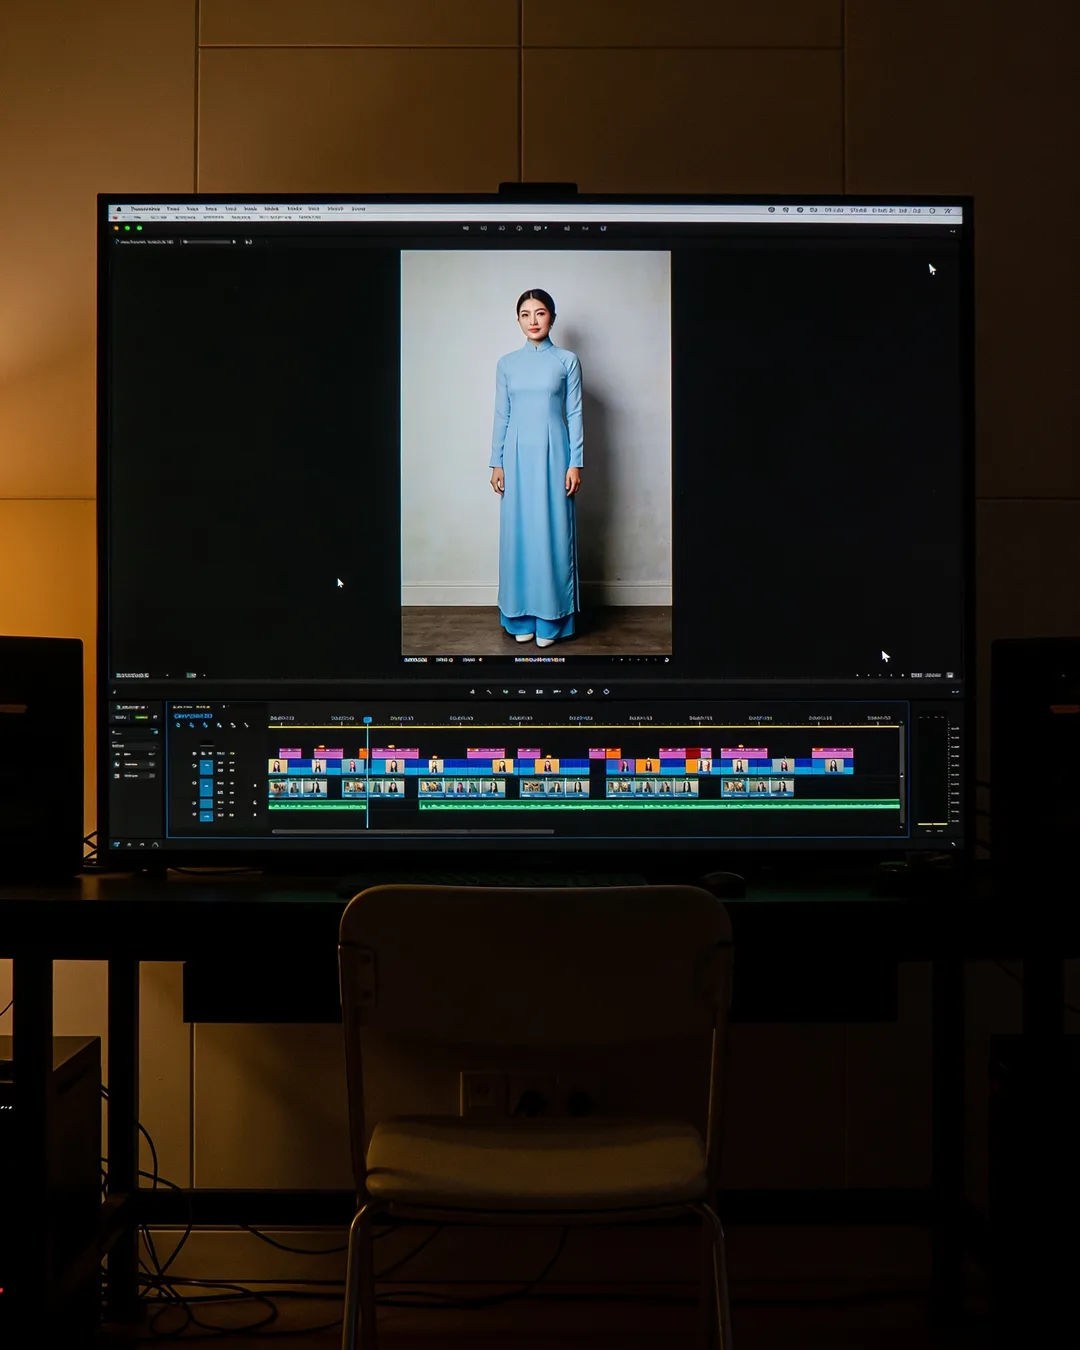The height and width of the screenshot is (1350, 1080).
Task: Click the center transport button below the preview
Action: pyautogui.click(x=539, y=691)
